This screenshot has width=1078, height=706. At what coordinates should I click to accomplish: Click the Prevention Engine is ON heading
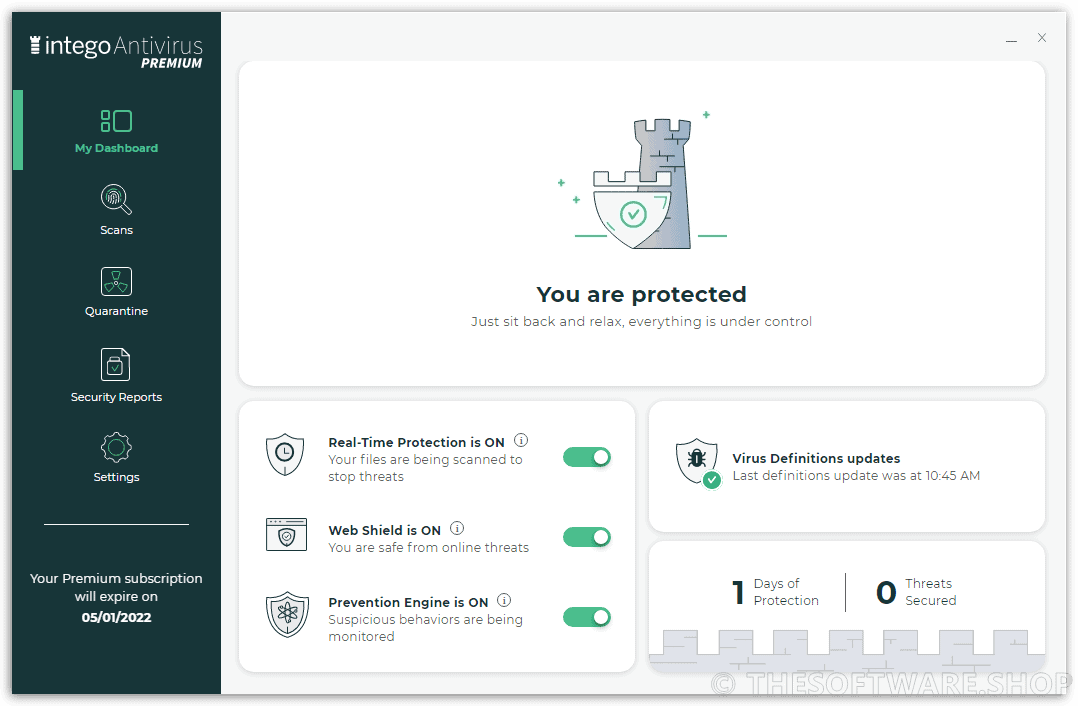pyautogui.click(x=408, y=603)
